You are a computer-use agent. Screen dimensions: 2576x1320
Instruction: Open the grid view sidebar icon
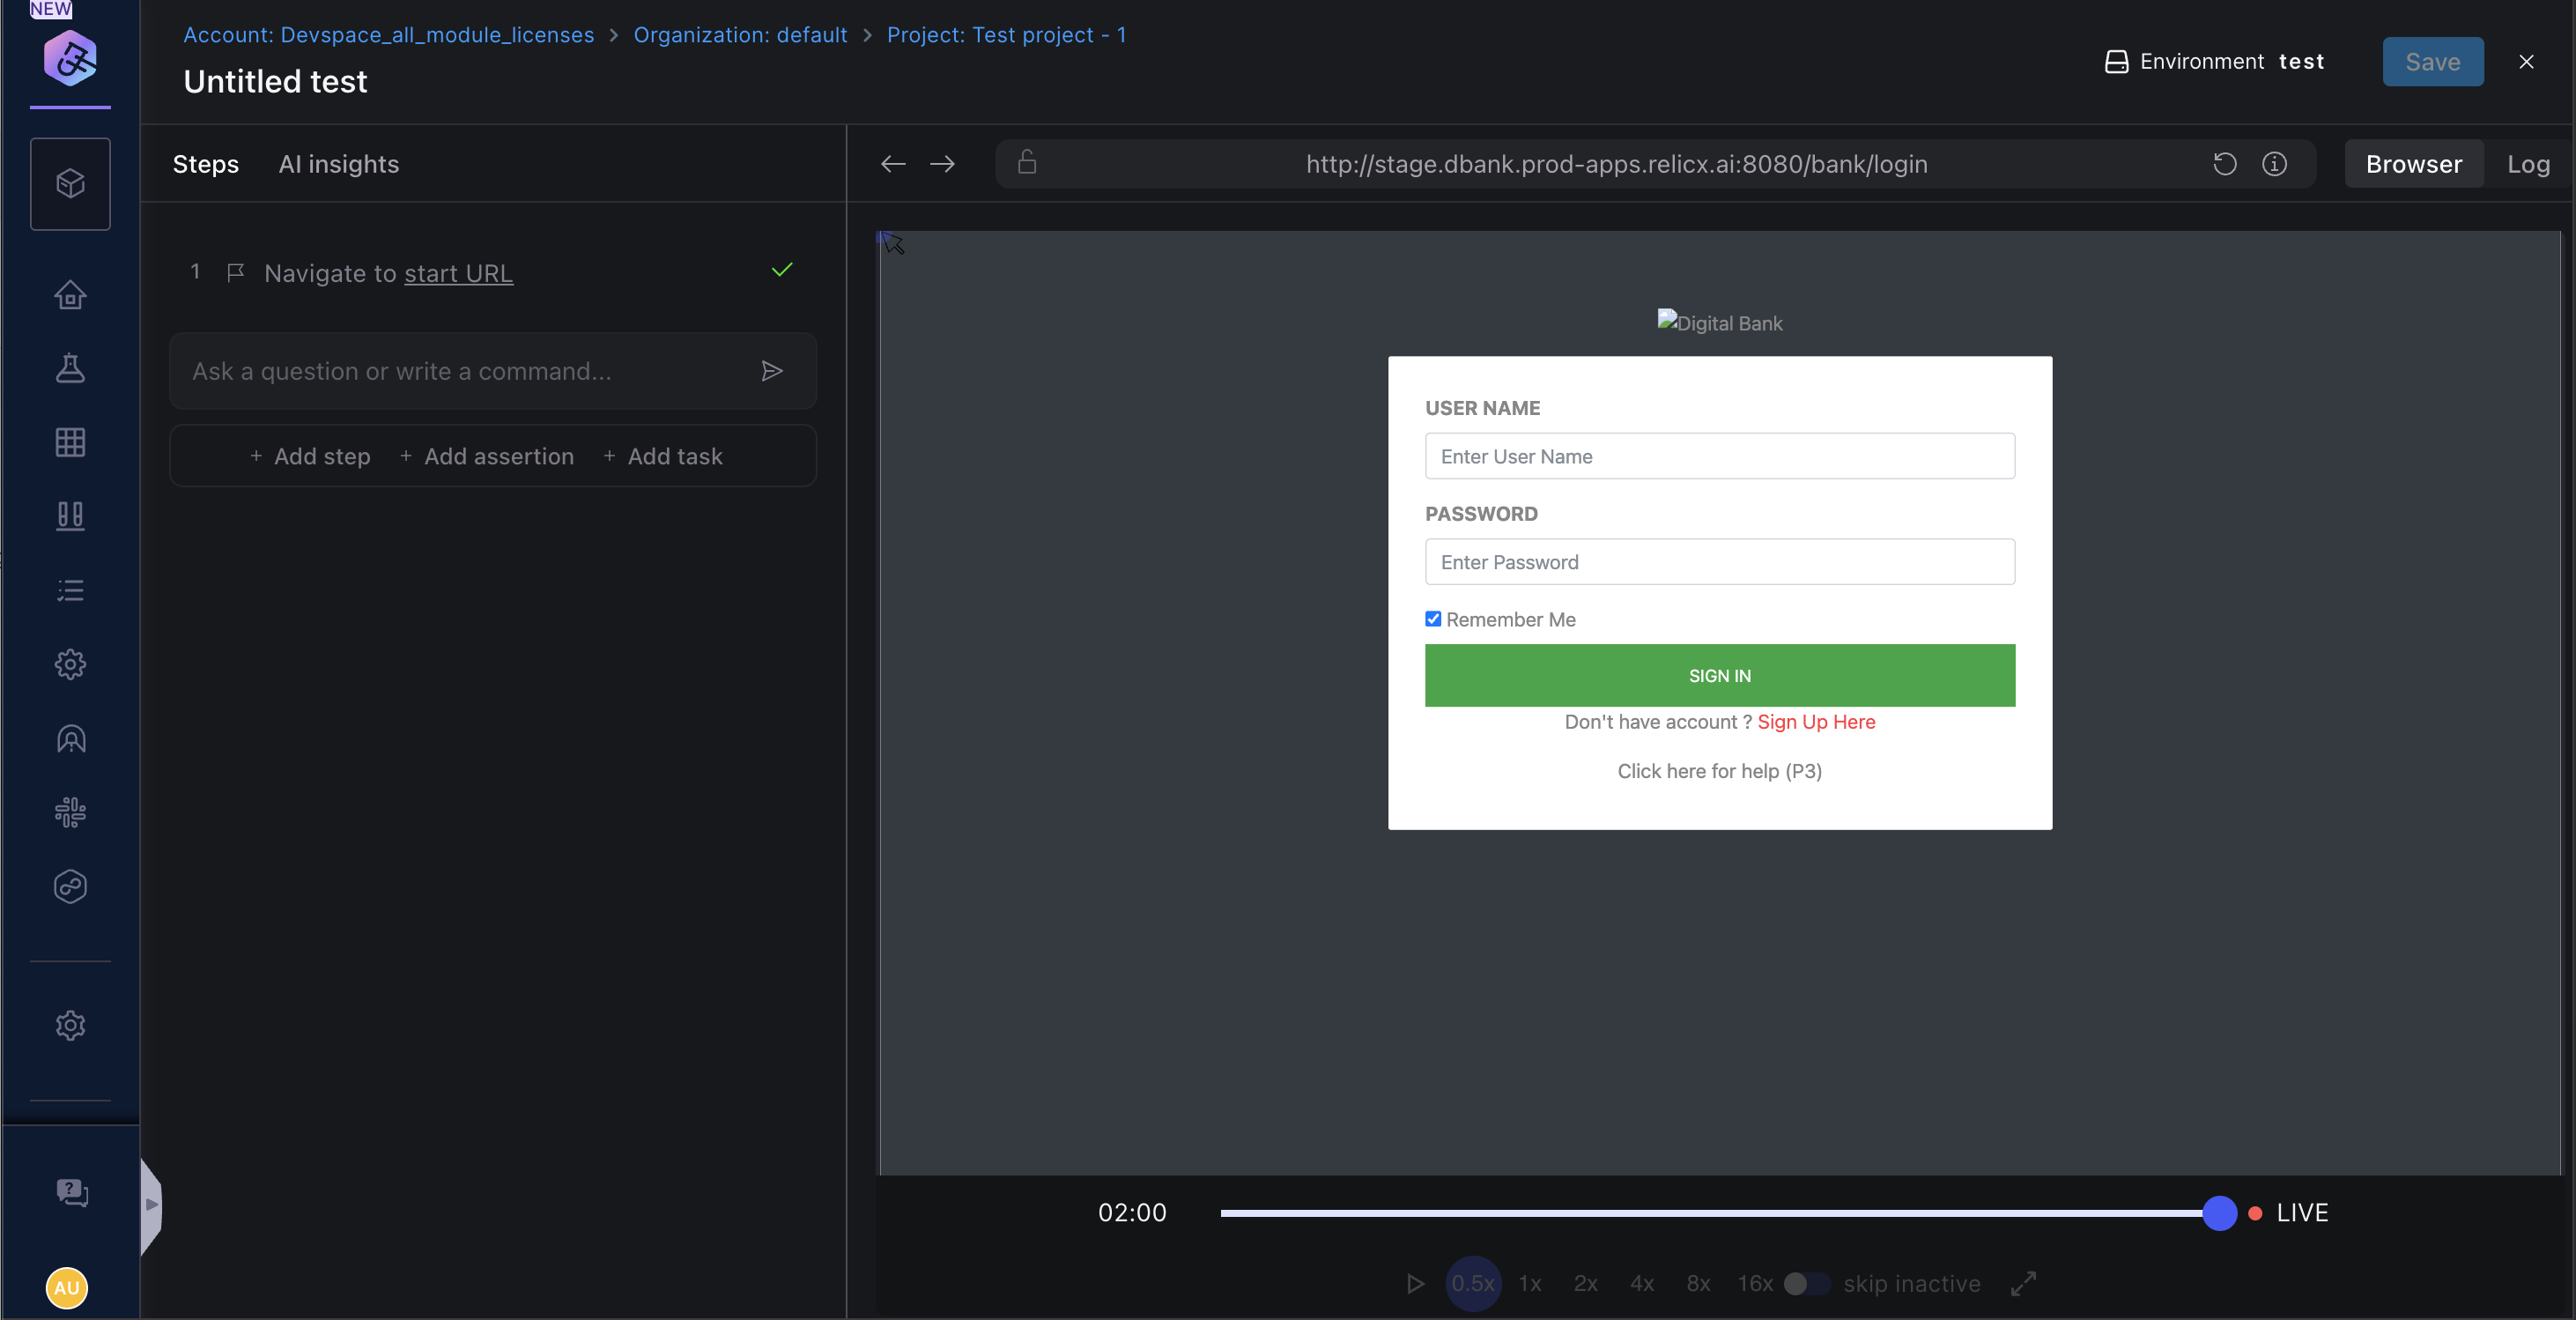[70, 442]
